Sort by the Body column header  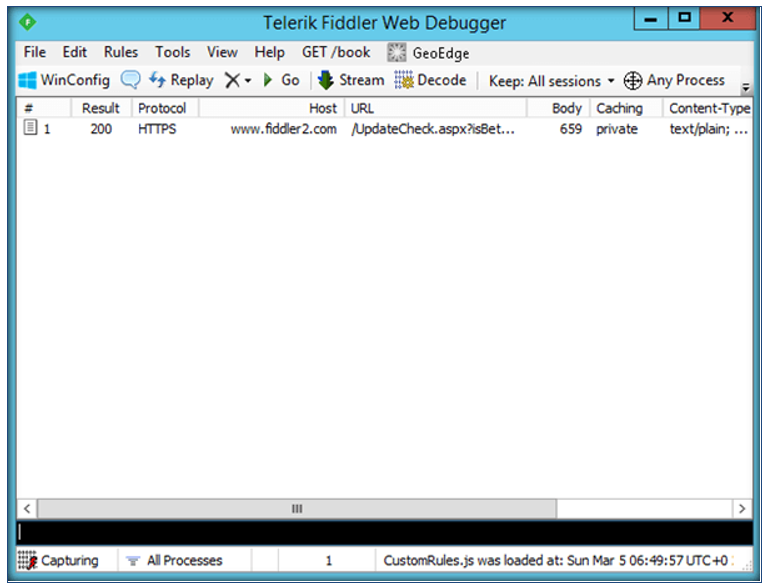click(x=558, y=108)
